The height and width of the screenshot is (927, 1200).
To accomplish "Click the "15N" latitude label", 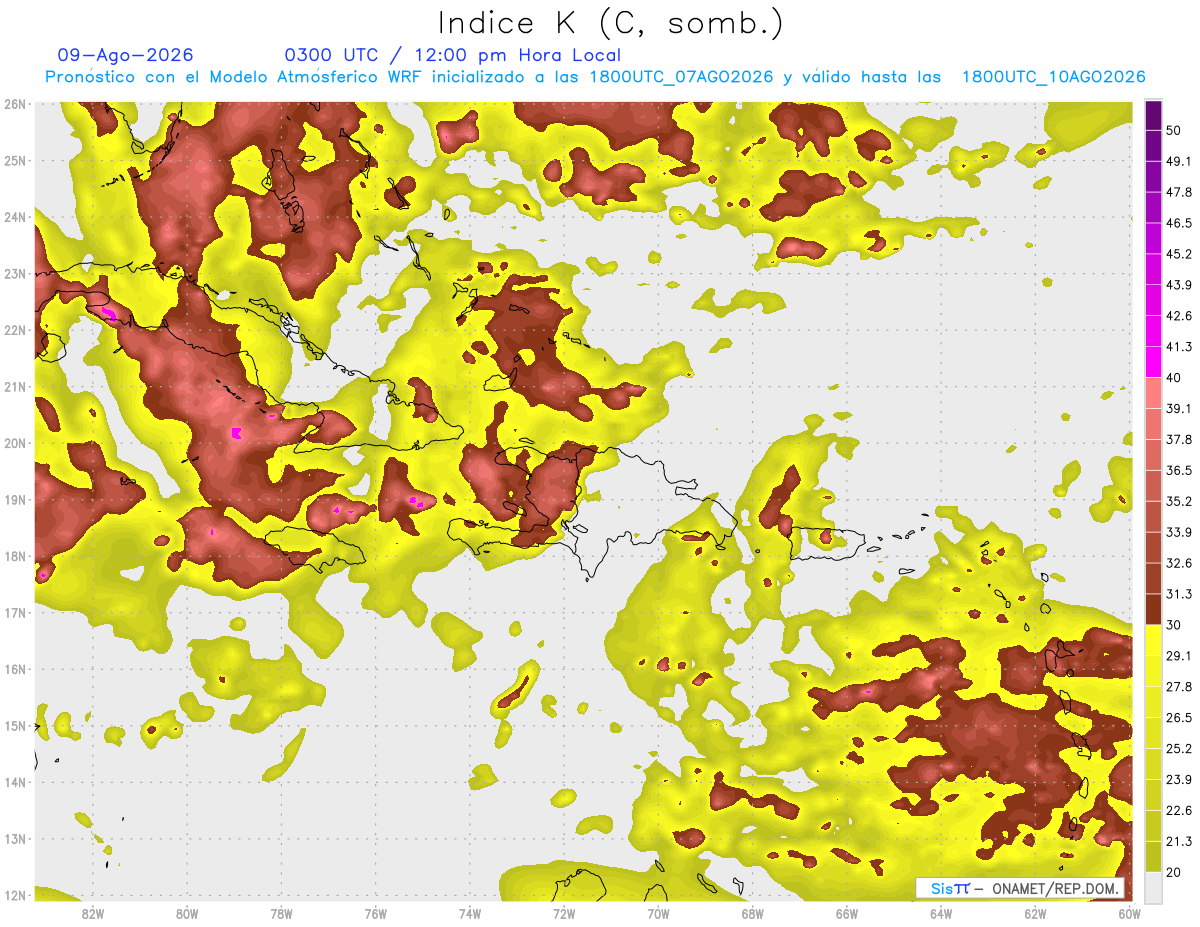I will (15, 726).
